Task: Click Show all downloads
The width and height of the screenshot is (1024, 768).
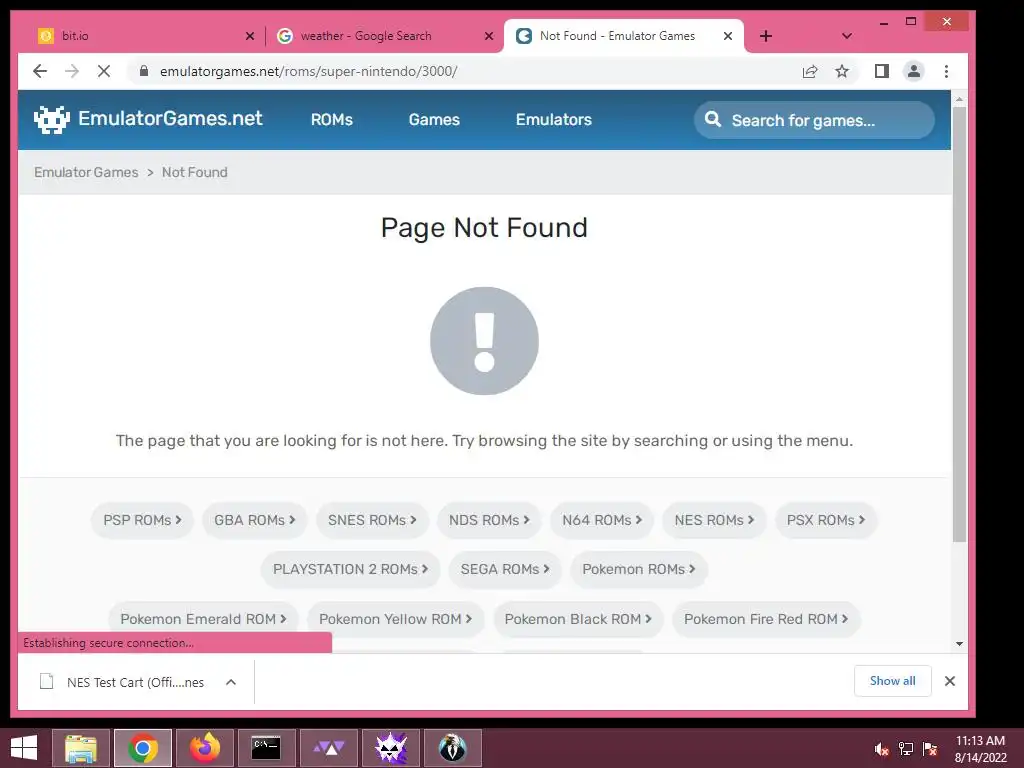Action: (893, 681)
